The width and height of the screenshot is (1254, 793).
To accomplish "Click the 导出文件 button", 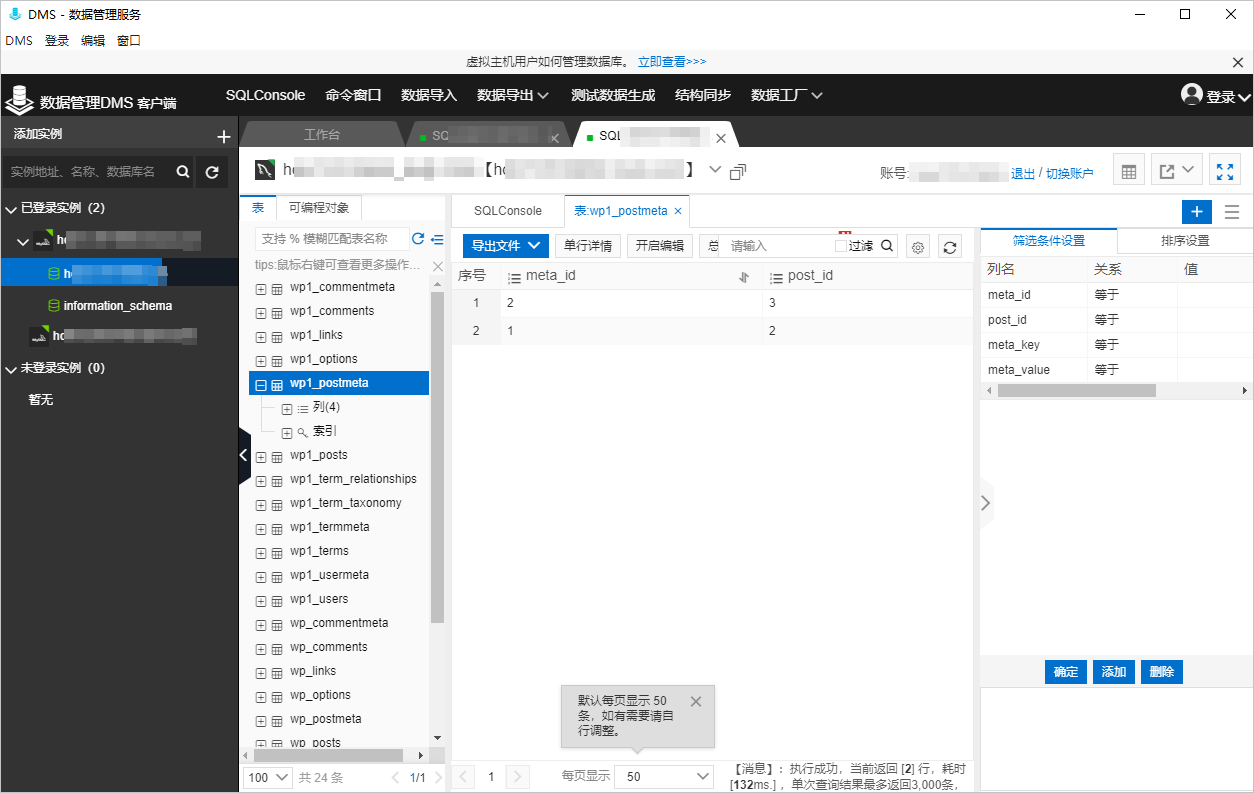I will click(x=506, y=246).
